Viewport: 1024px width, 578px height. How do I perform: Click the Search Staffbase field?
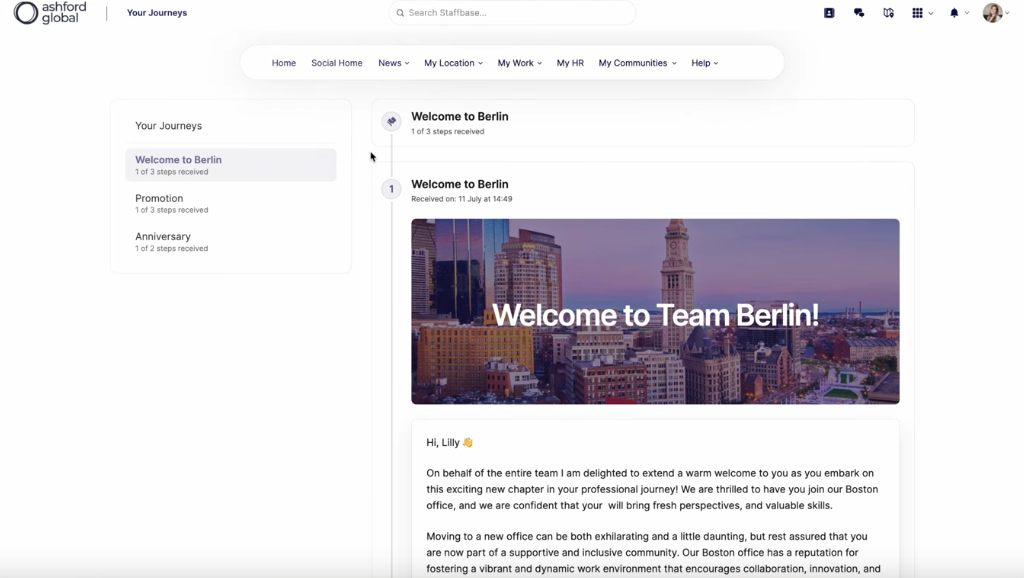point(512,13)
